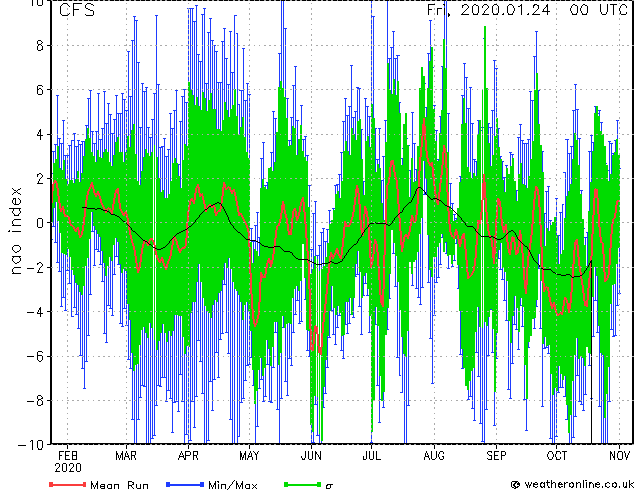Screen dimensions: 634x490
Task: Click the sigma symbol legend text
Action: coord(329,486)
